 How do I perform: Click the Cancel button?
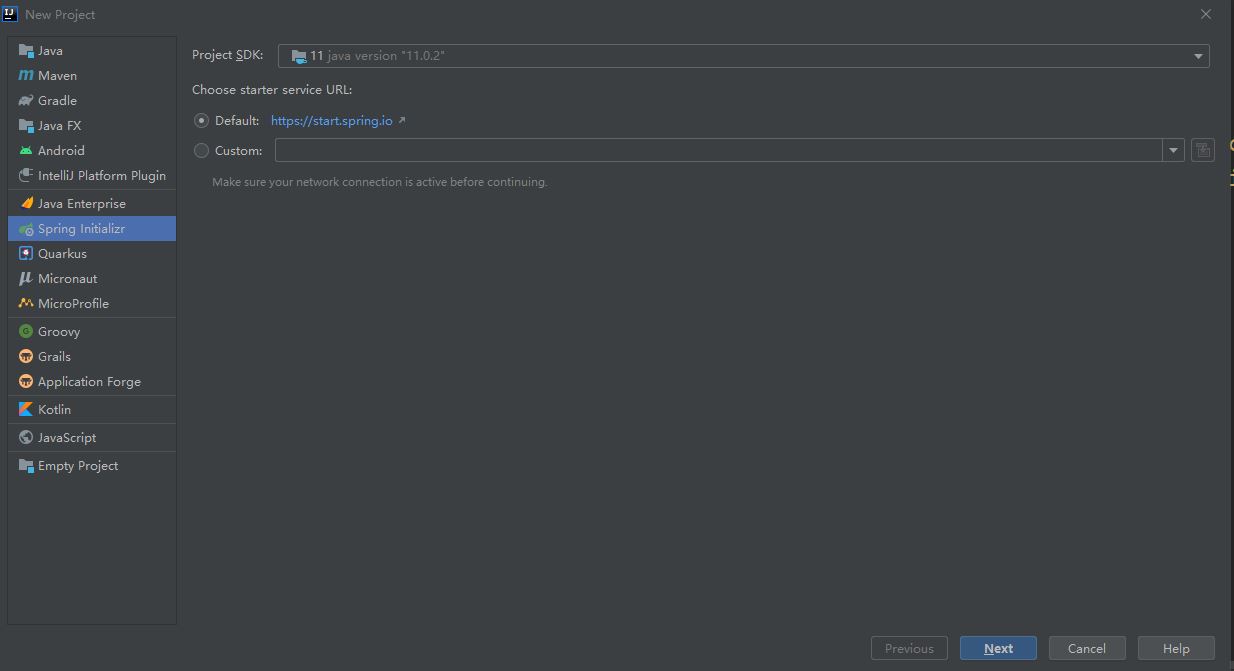coord(1086,648)
